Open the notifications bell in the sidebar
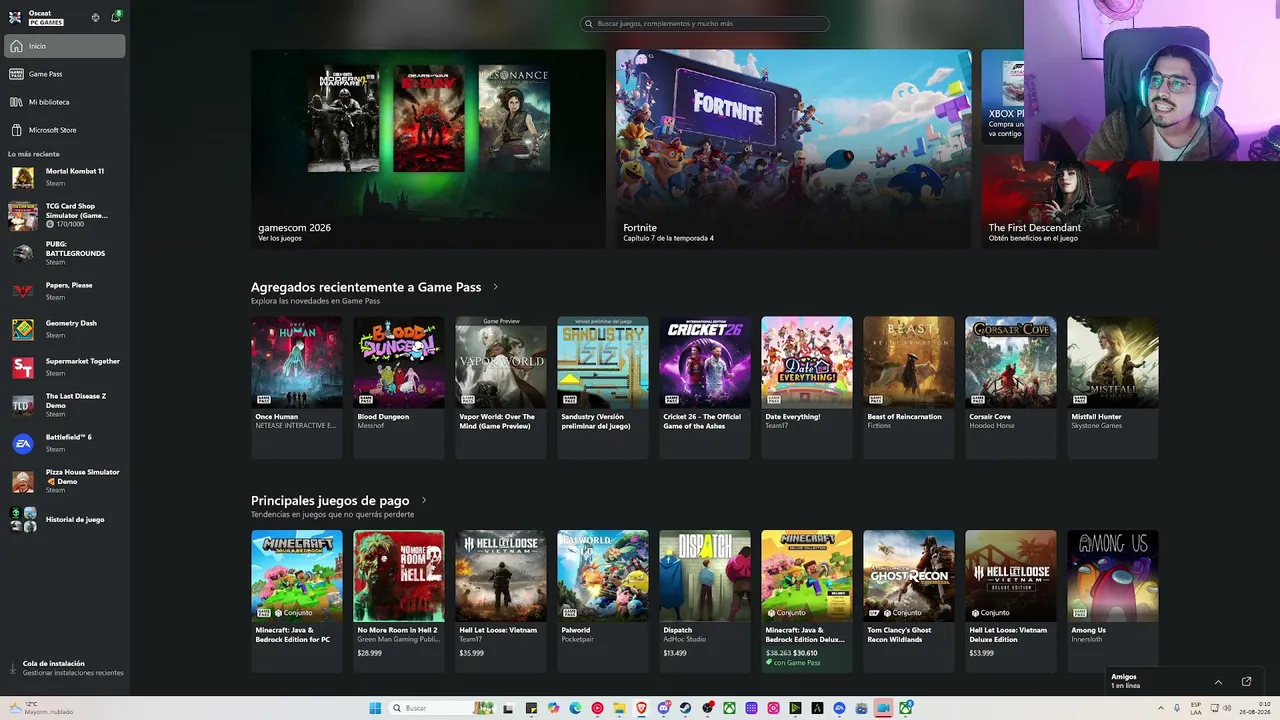 pyautogui.click(x=115, y=17)
